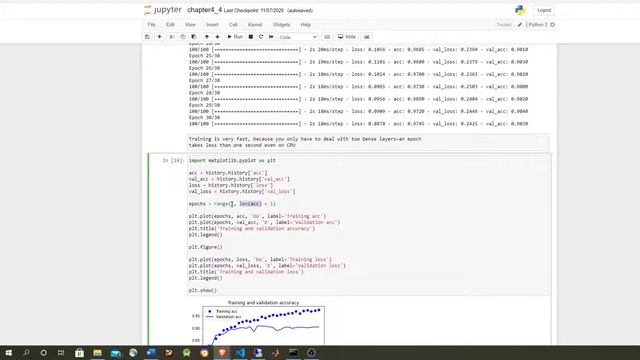Open Cortana circle on taskbar
This screenshot has height=360, width=640.
click(x=44, y=353)
